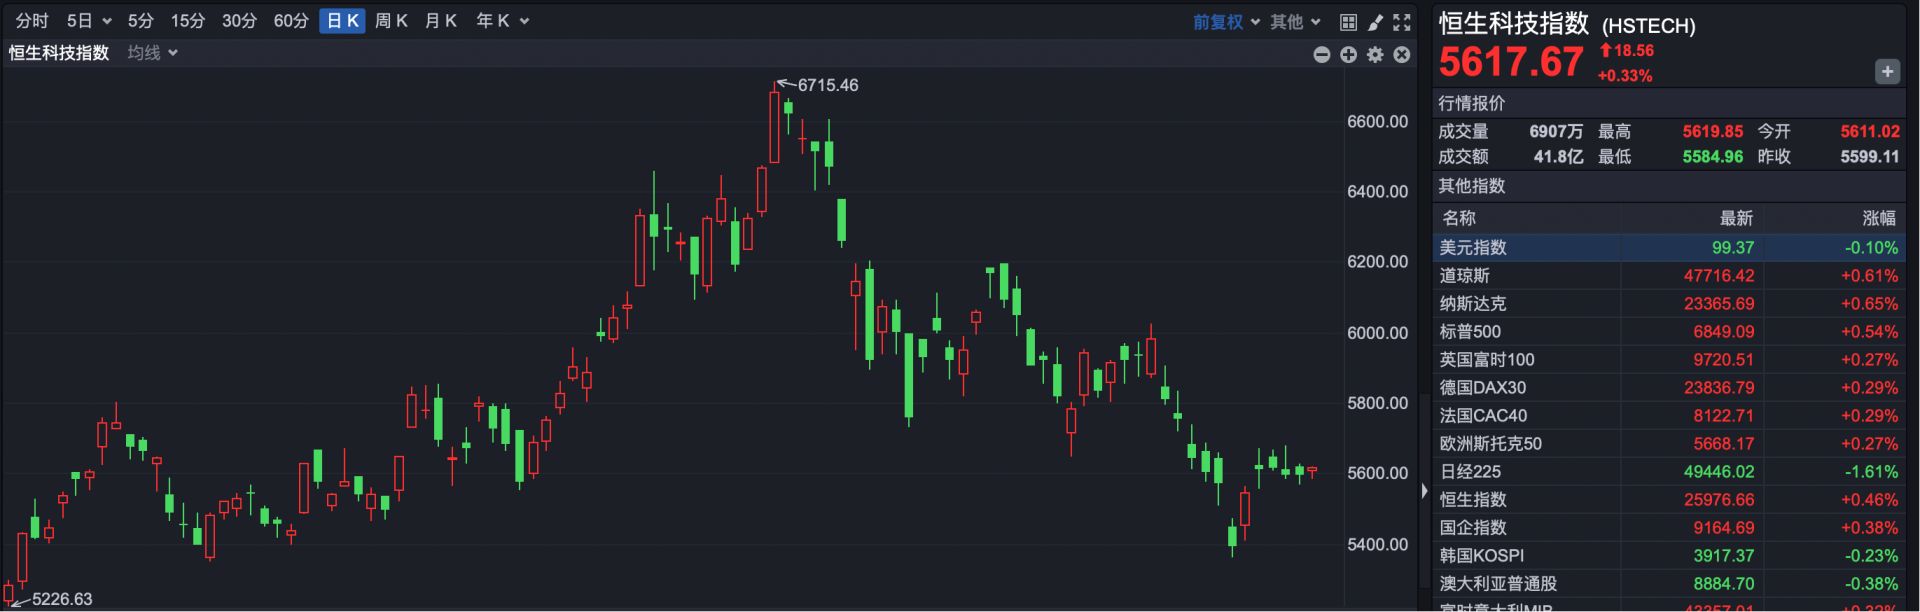This screenshot has height=612, width=1920.
Task: Expand the 其他 options dropdown
Action: (1295, 22)
